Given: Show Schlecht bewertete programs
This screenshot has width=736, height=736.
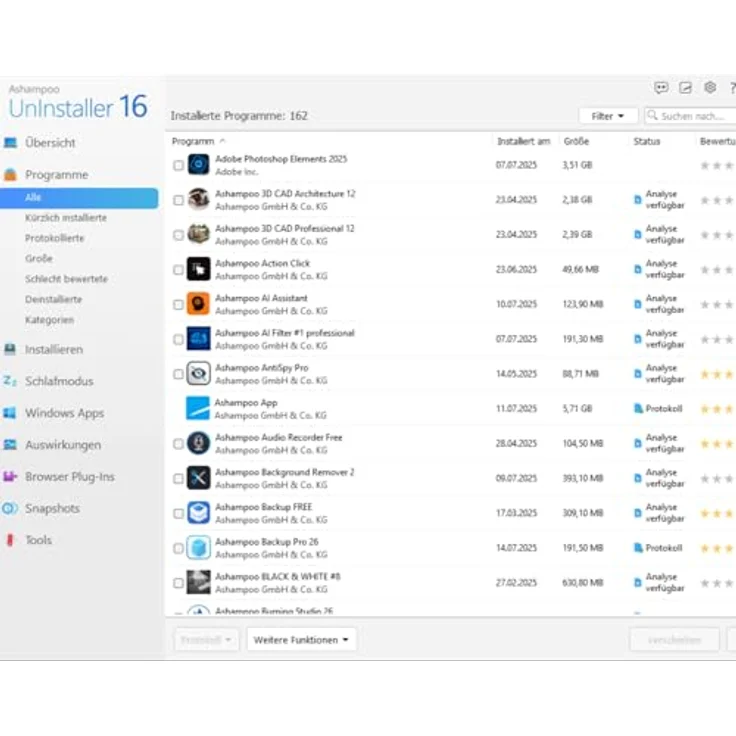Looking at the screenshot, I should (x=66, y=279).
